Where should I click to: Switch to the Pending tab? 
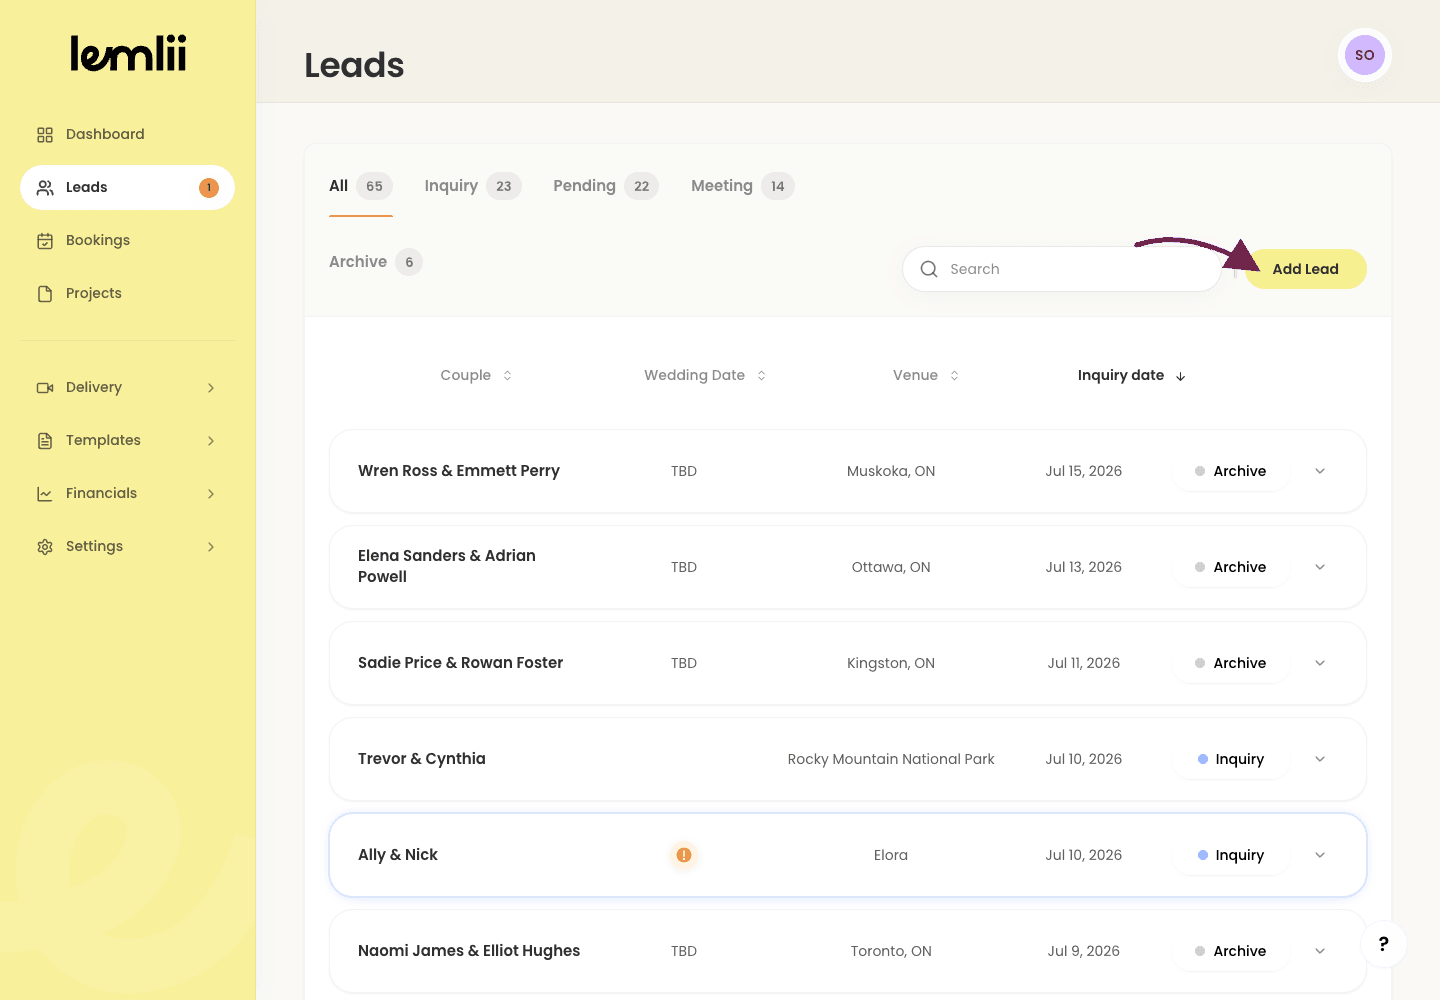606,186
